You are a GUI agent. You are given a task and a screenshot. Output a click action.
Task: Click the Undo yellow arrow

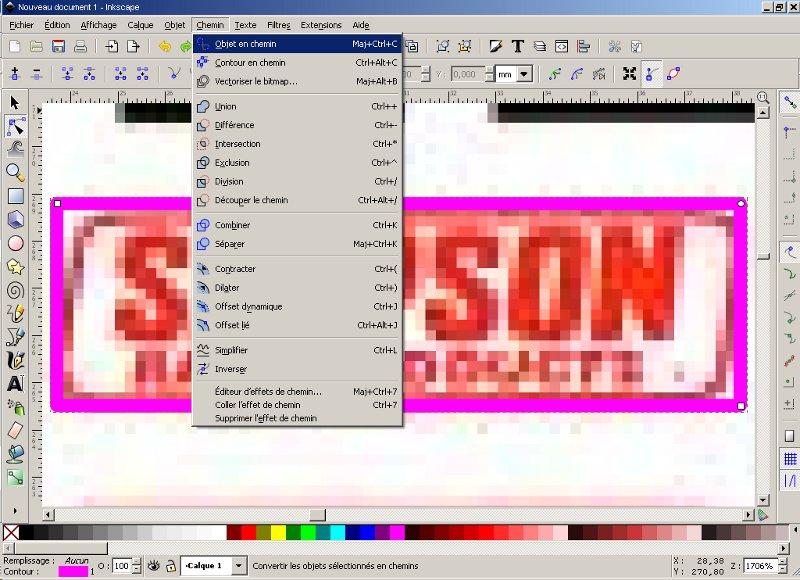pyautogui.click(x=164, y=46)
